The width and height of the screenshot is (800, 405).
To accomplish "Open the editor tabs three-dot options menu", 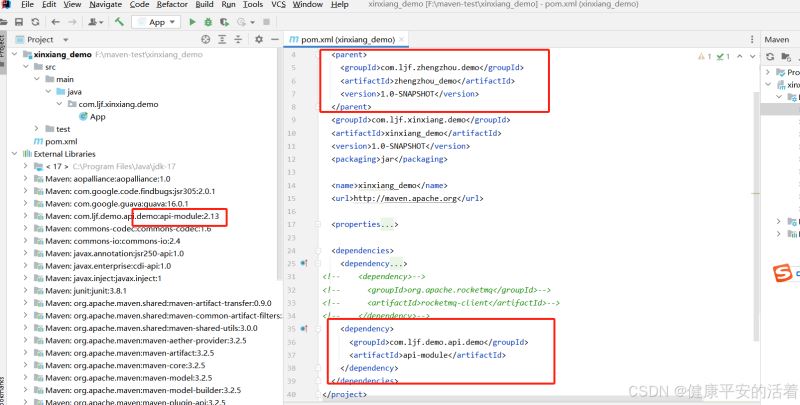I will [752, 39].
